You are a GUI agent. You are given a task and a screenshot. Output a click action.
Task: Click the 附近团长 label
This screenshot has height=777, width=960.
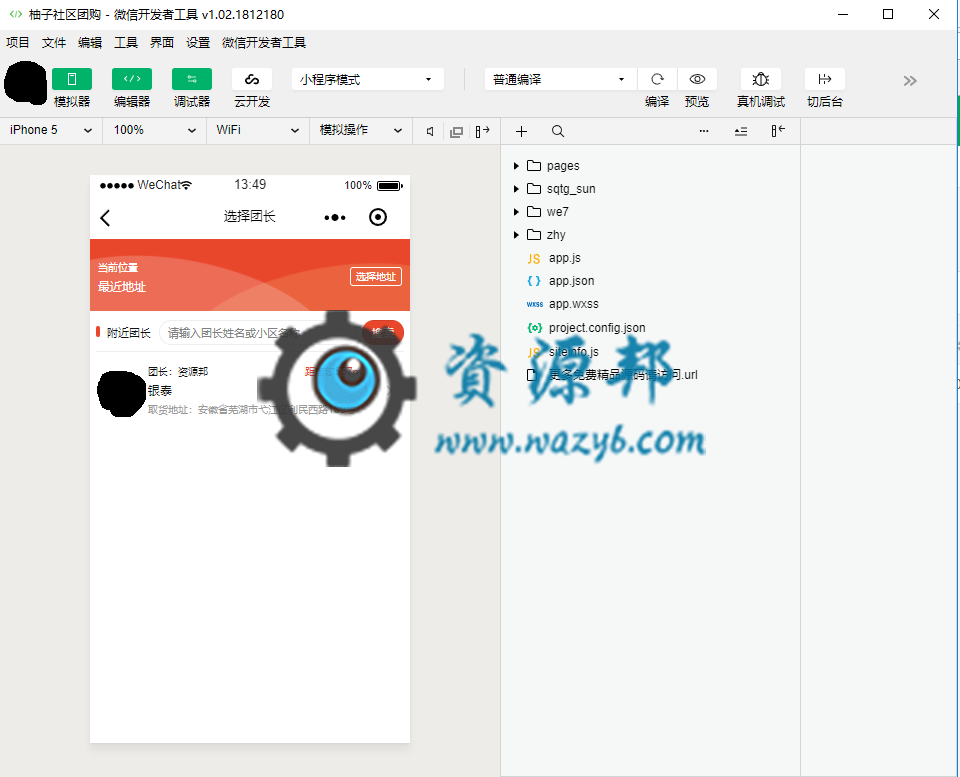pyautogui.click(x=129, y=332)
